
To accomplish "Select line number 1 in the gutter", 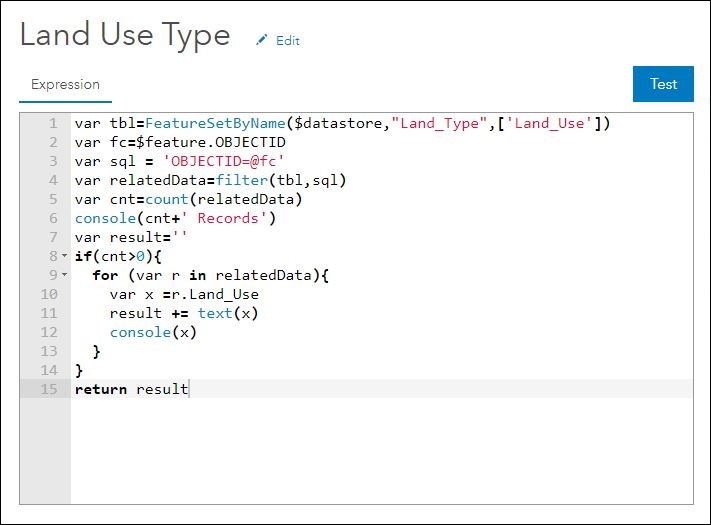I will click(54, 123).
